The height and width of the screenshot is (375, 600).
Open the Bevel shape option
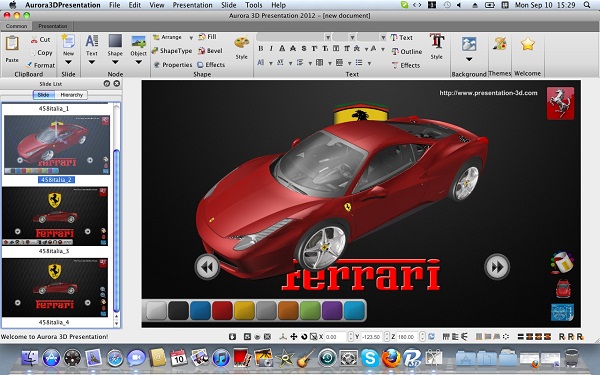tap(210, 51)
